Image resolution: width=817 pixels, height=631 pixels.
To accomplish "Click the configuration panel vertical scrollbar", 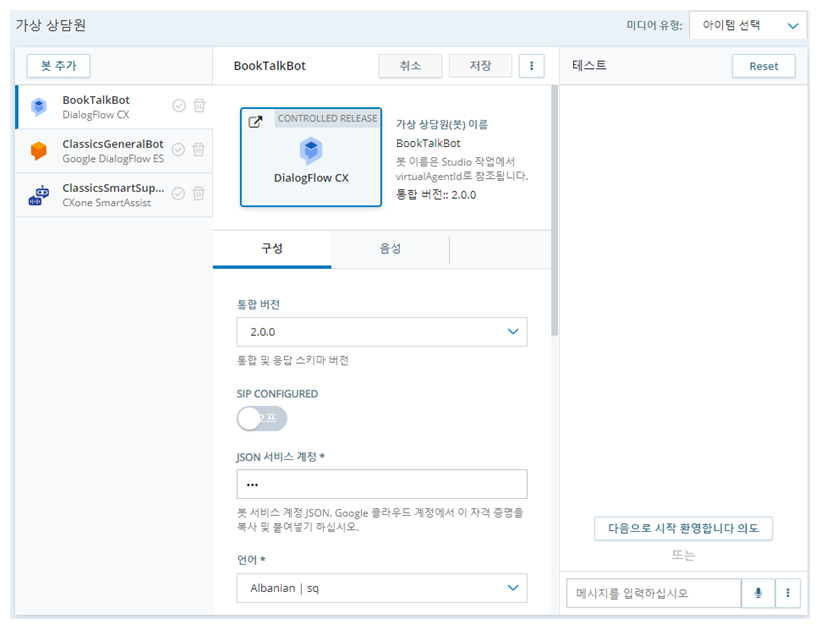I will (554, 211).
